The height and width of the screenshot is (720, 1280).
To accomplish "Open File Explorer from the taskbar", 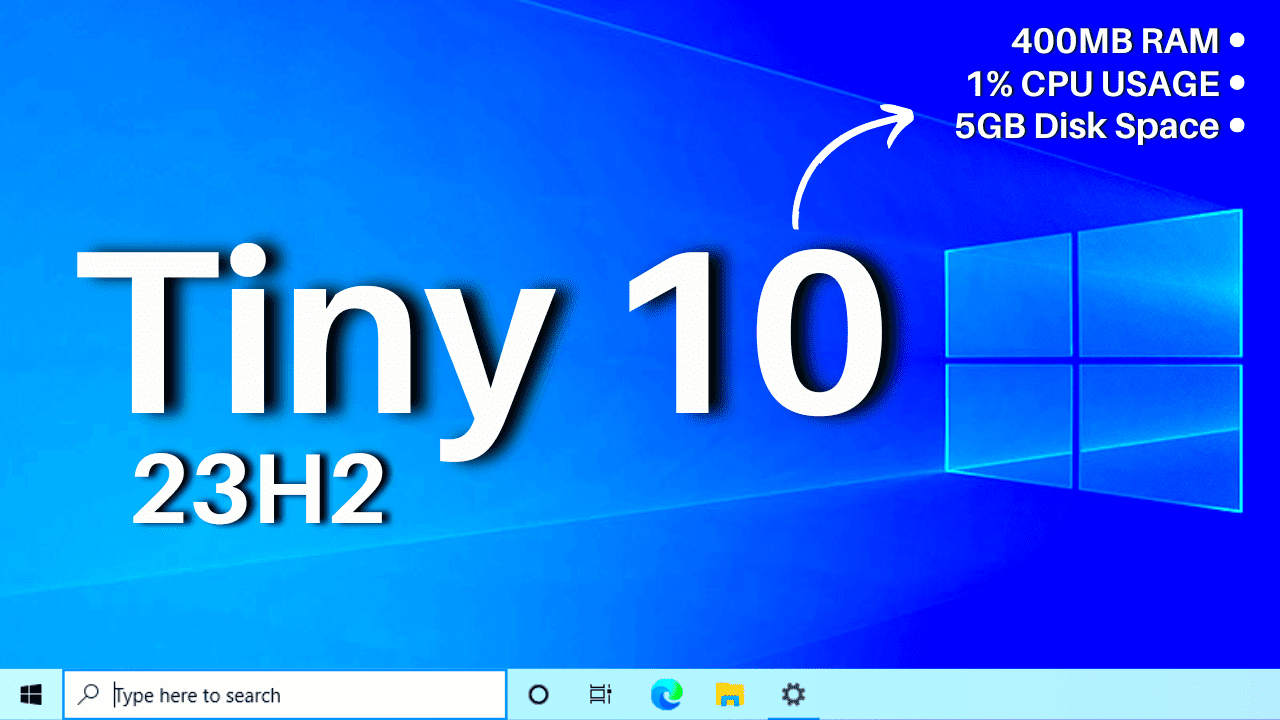I will click(x=731, y=694).
